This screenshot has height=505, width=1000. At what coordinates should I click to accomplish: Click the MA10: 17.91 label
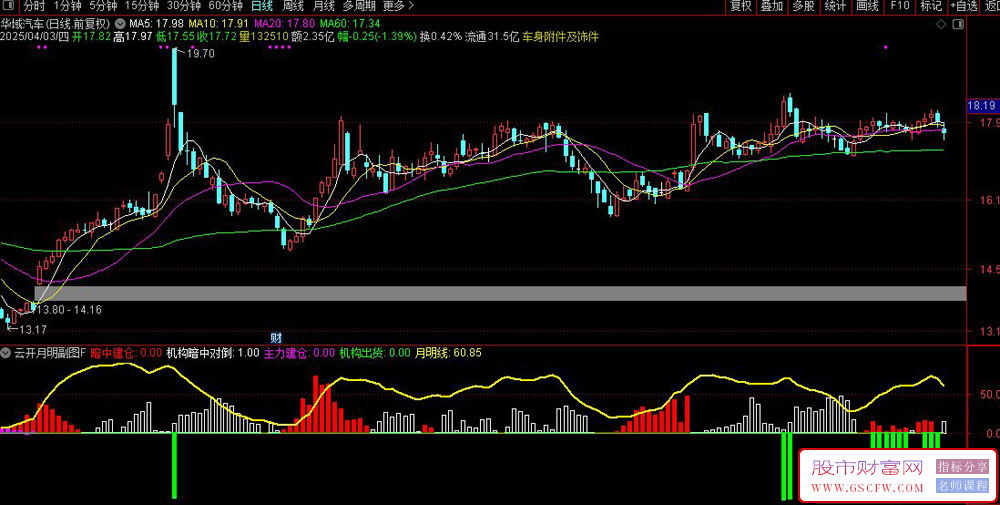click(218, 24)
